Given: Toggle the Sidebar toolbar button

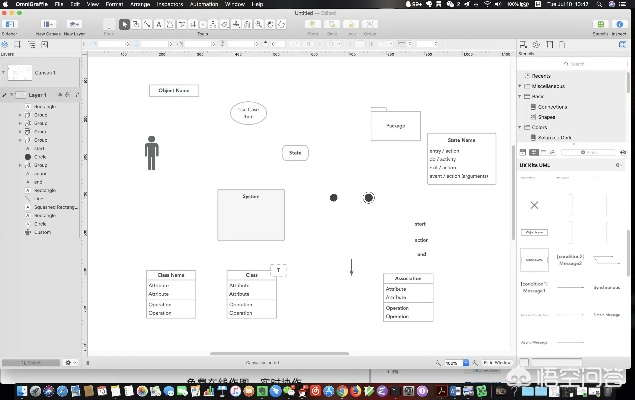Looking at the screenshot, I should 9,24.
